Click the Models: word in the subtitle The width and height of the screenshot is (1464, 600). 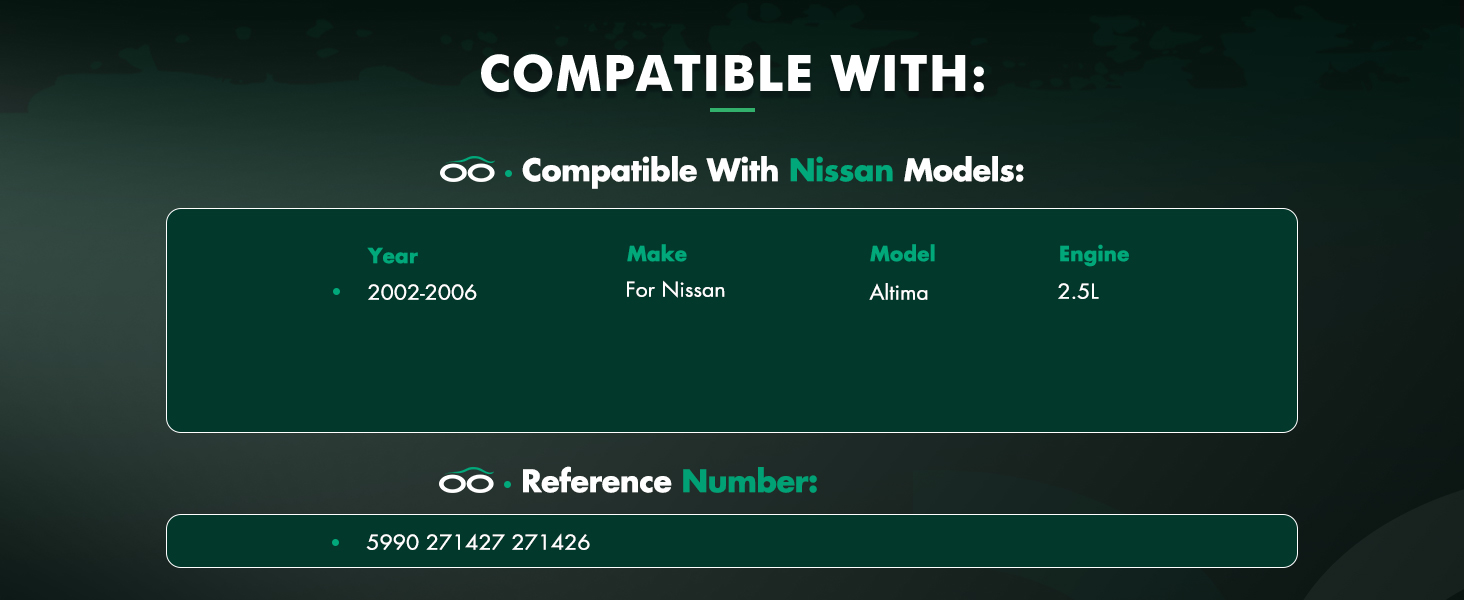click(x=964, y=171)
